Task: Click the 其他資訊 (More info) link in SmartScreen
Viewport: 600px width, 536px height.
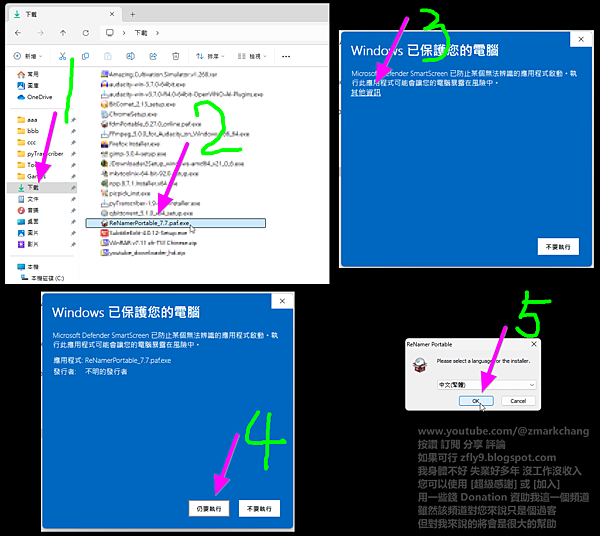Action: 366,92
